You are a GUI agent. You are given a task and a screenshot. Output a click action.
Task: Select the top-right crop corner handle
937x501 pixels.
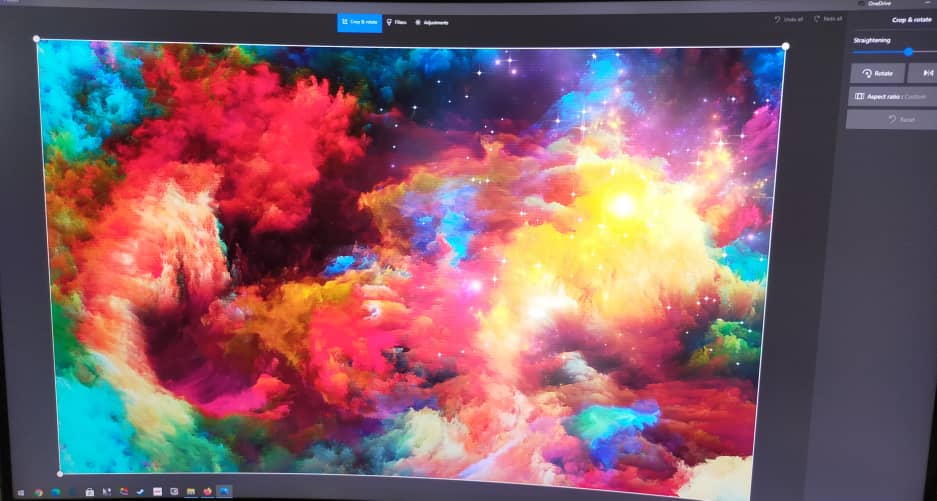pyautogui.click(x=785, y=46)
